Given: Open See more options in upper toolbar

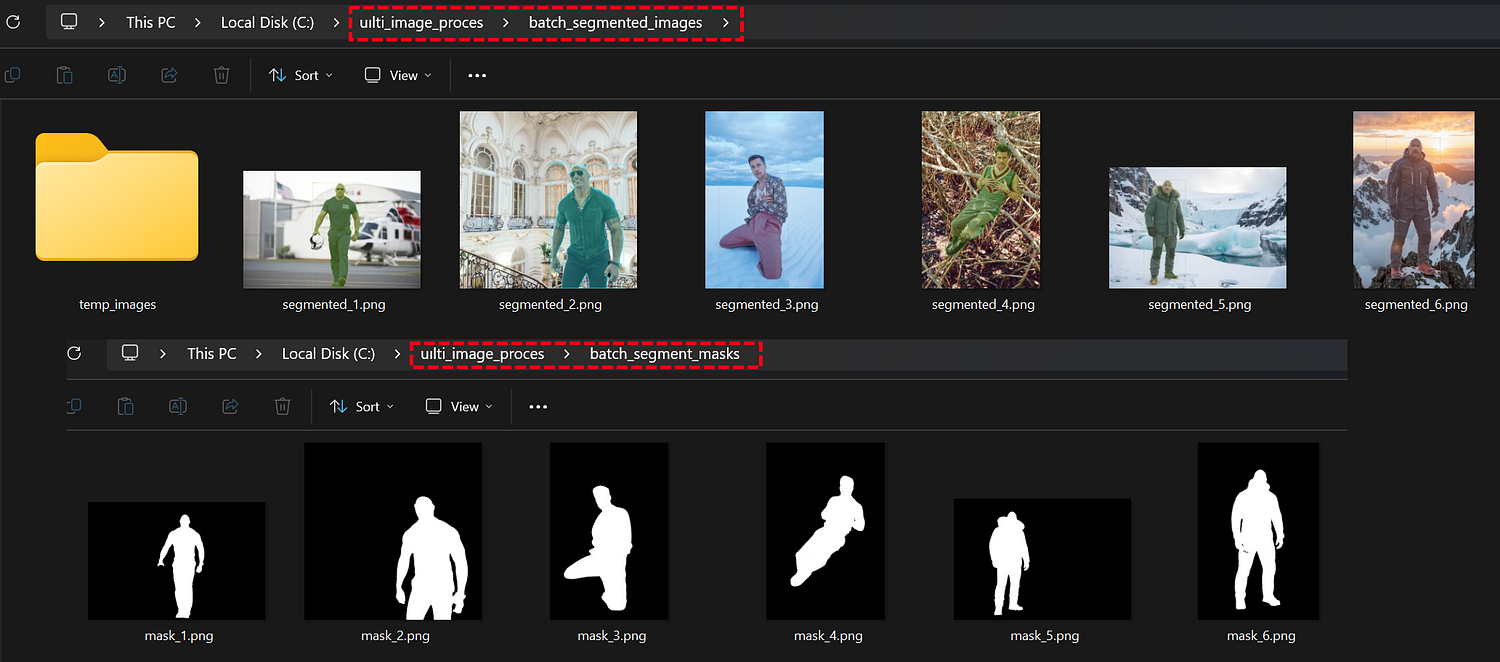Looking at the screenshot, I should (477, 75).
